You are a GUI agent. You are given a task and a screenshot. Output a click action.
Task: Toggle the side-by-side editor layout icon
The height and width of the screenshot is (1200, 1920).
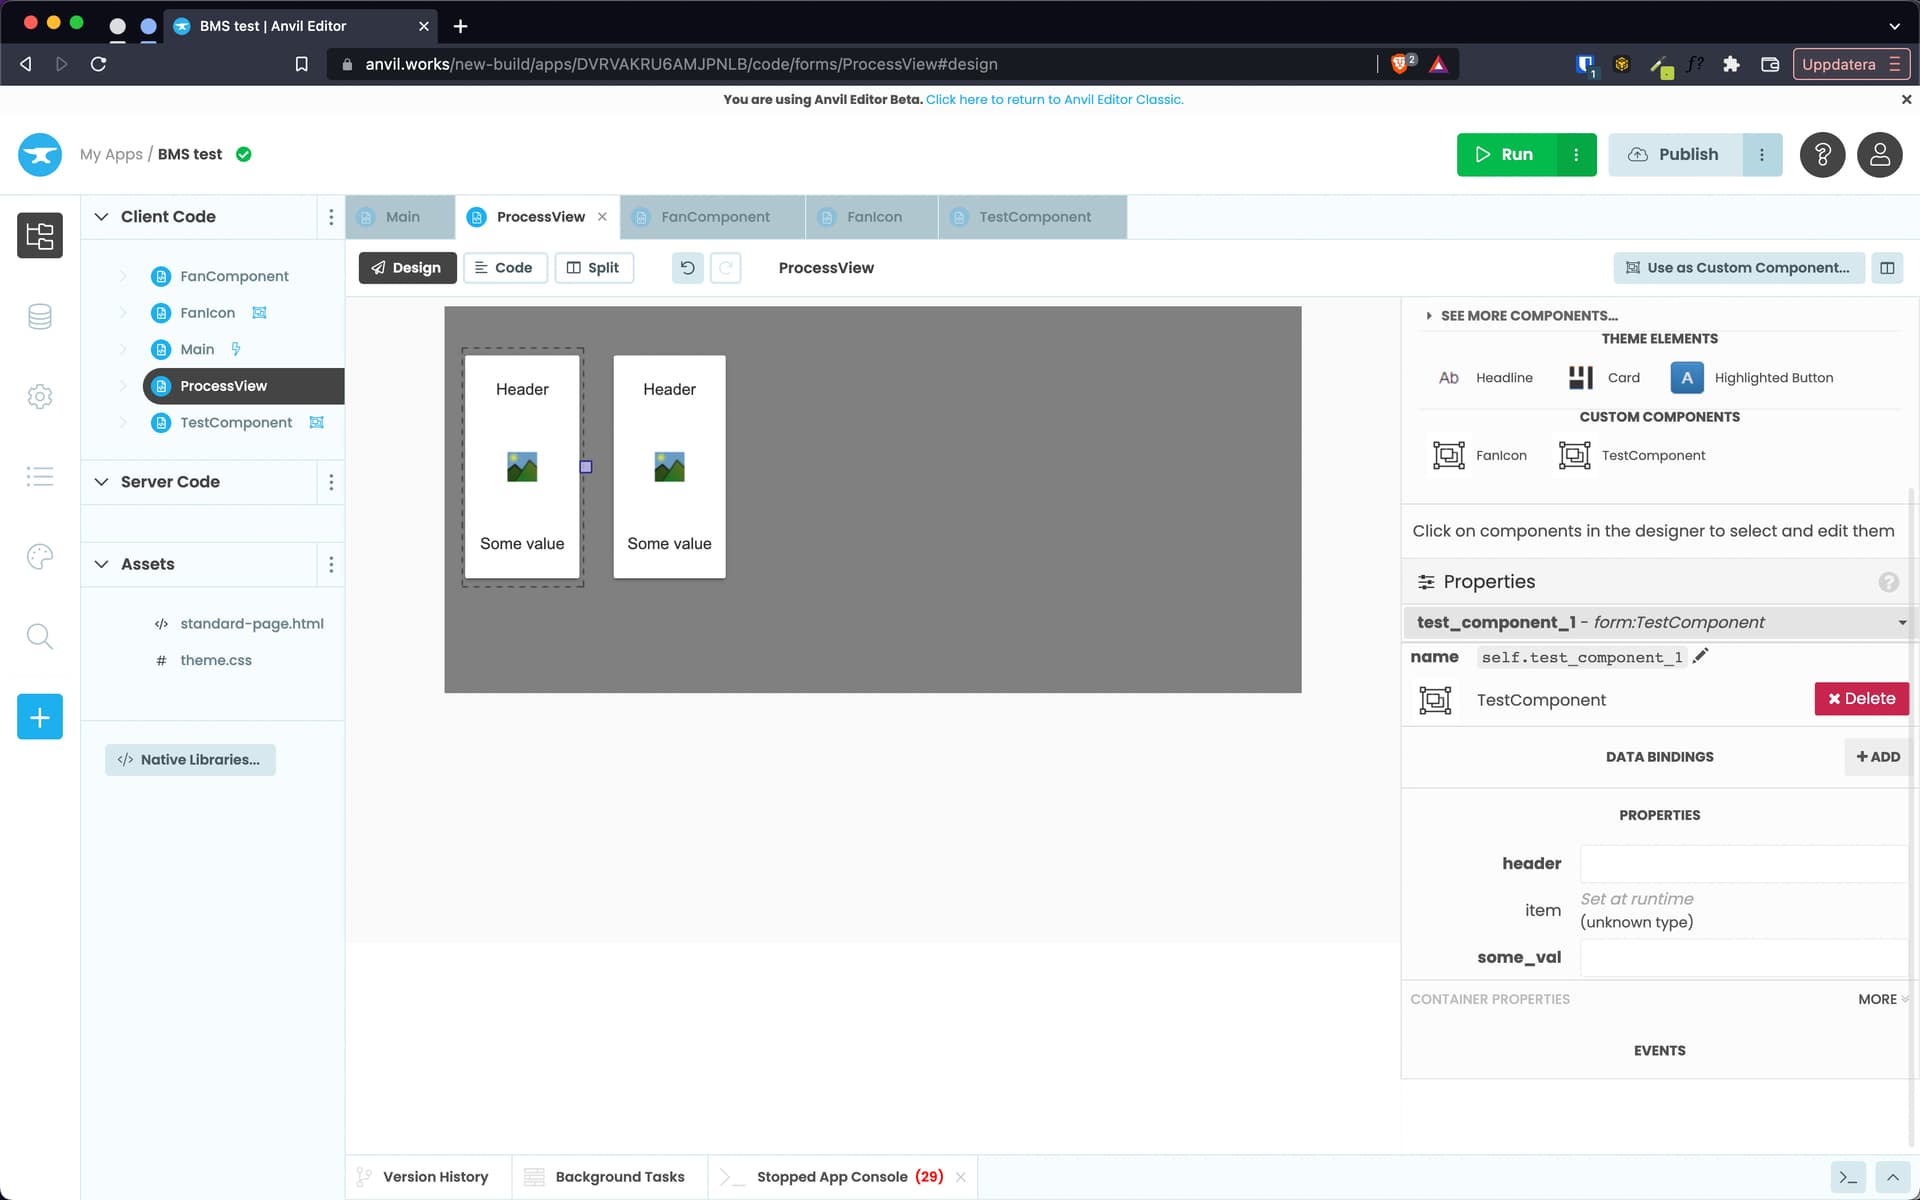point(1887,267)
